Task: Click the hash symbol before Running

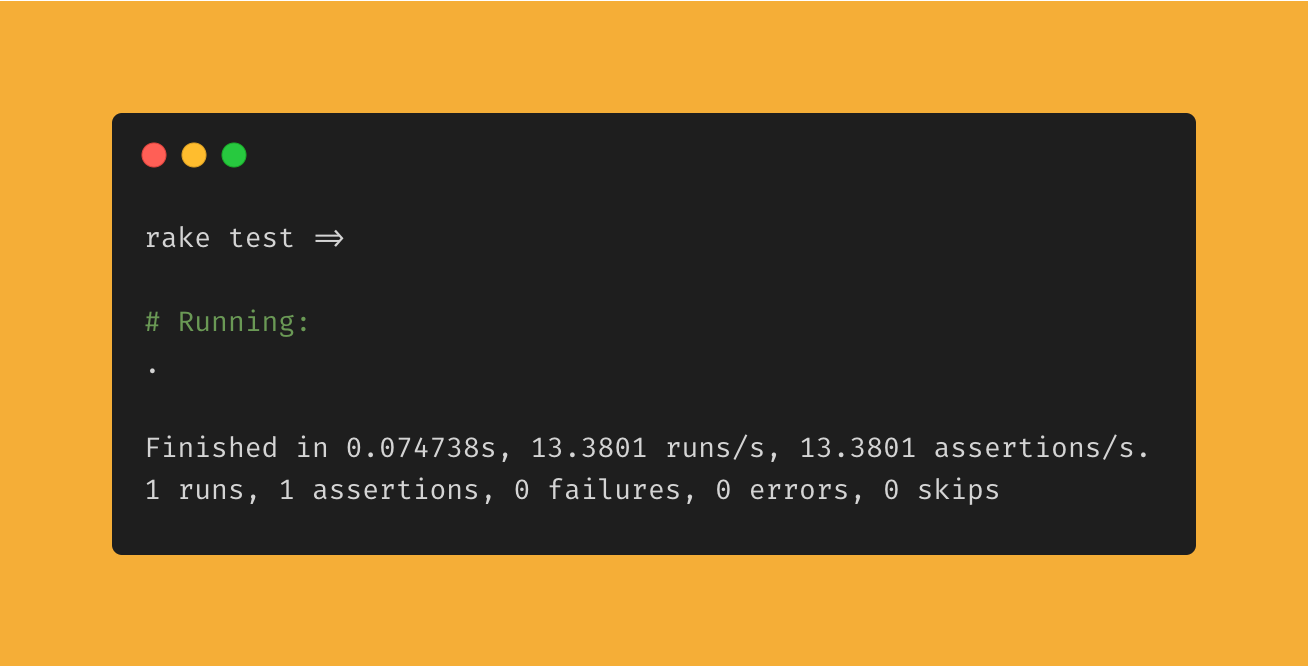Action: (x=153, y=322)
